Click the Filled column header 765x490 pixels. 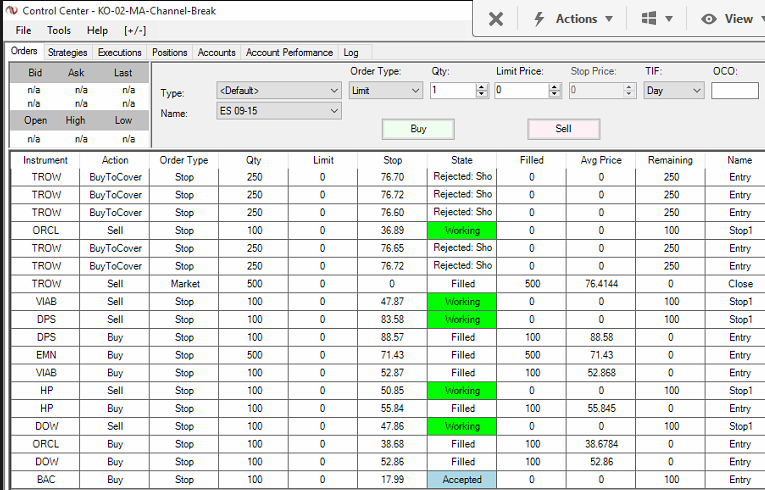531,160
